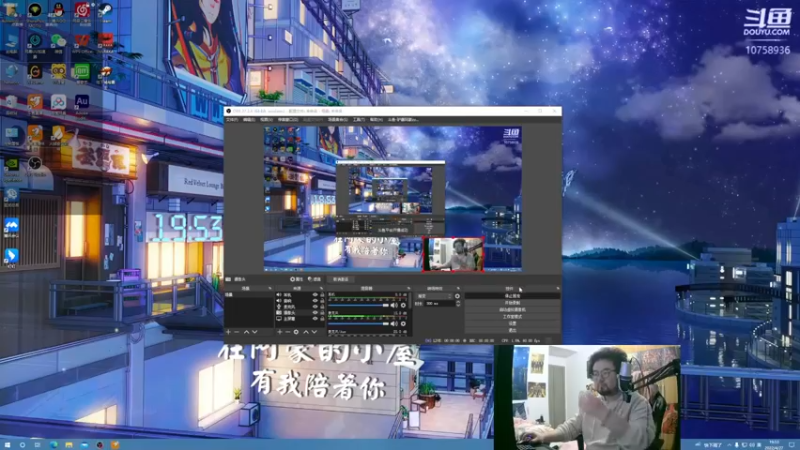This screenshot has width=800, height=450.
Task: Click the 取消激活 button in source toolbar
Action: click(341, 279)
